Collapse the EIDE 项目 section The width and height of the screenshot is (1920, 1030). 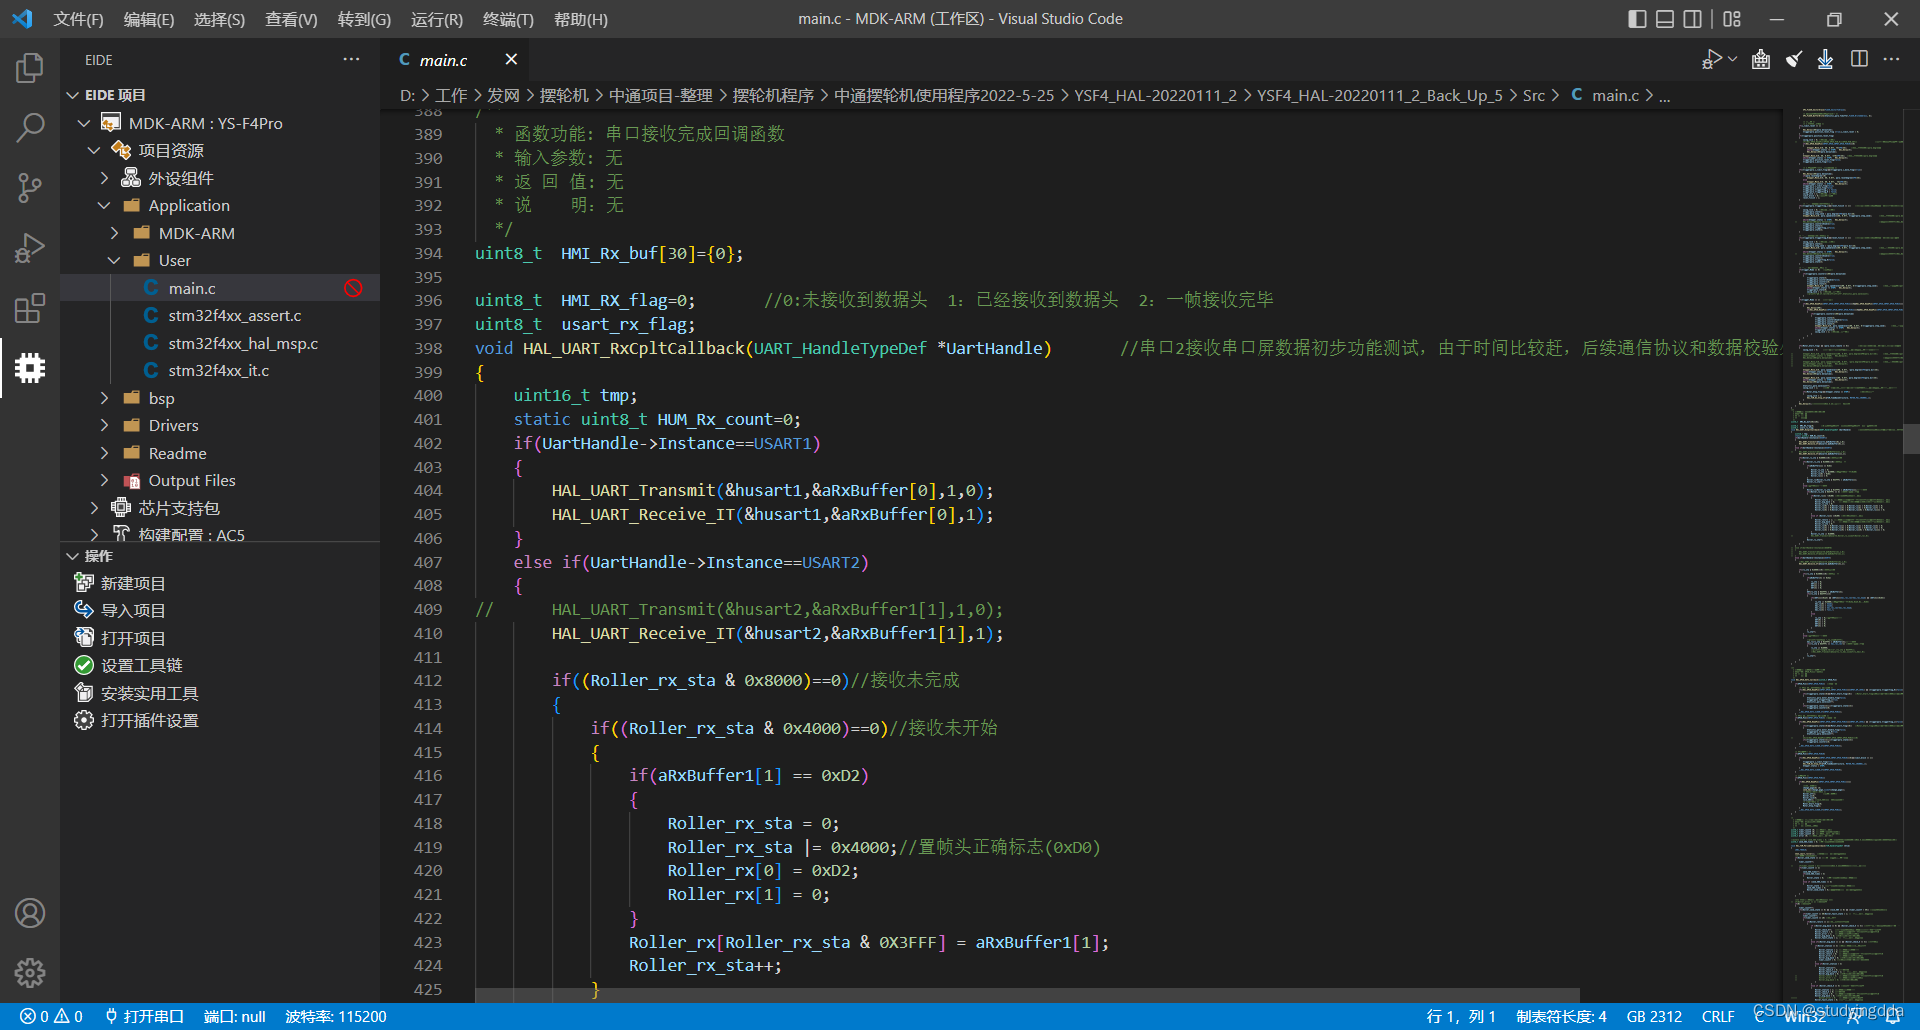(x=72, y=95)
